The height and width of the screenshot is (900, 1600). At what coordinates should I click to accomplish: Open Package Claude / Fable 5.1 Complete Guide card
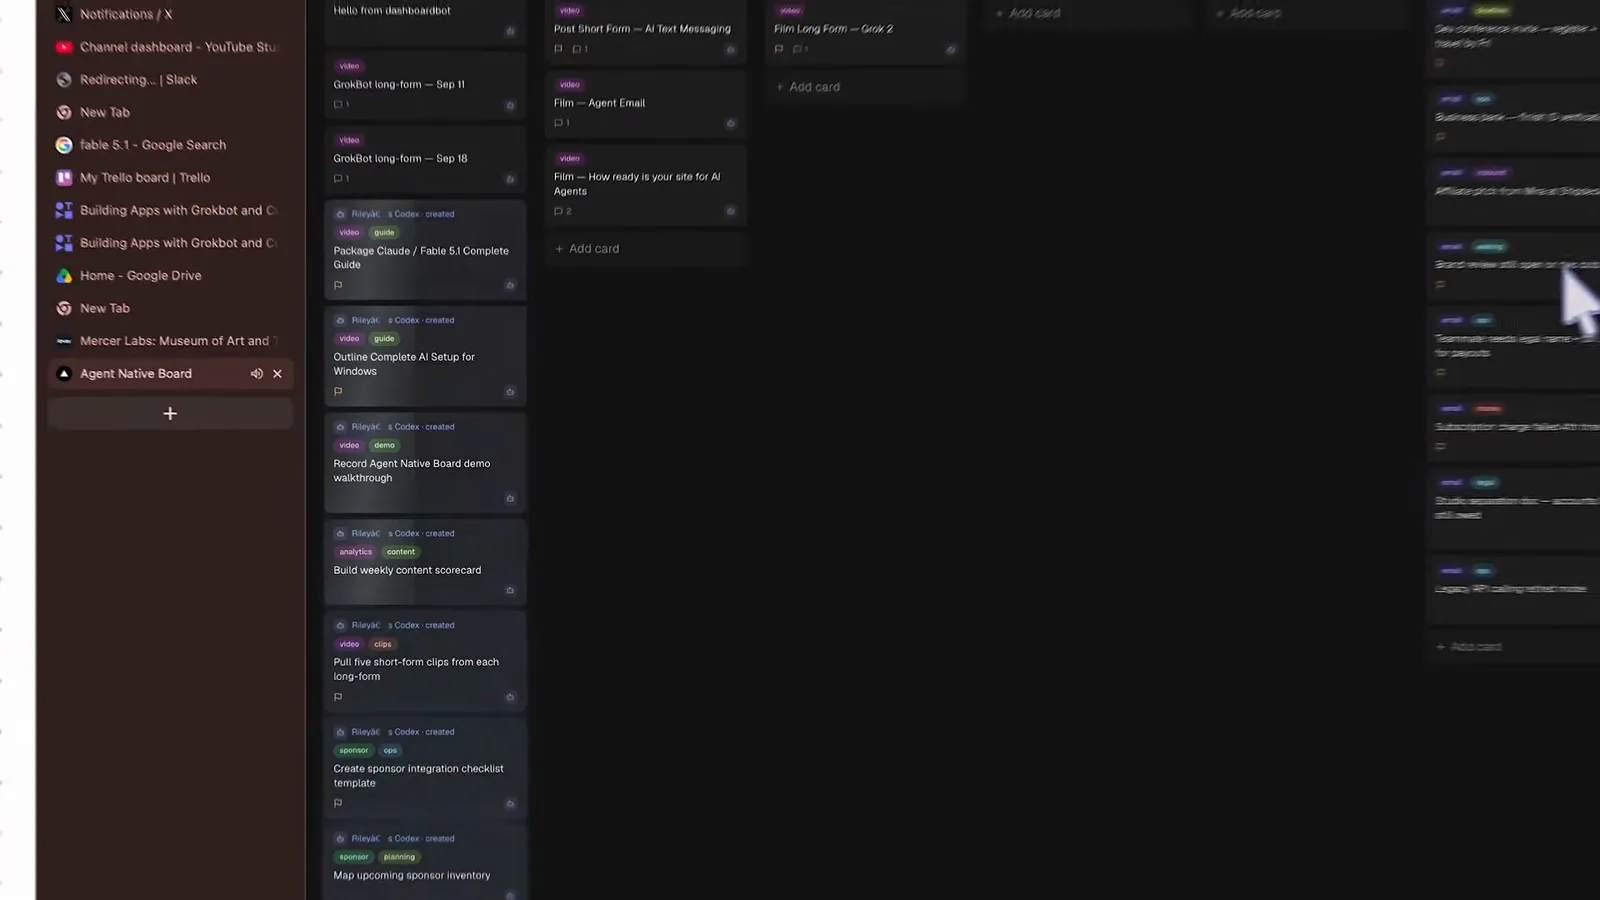click(x=425, y=250)
